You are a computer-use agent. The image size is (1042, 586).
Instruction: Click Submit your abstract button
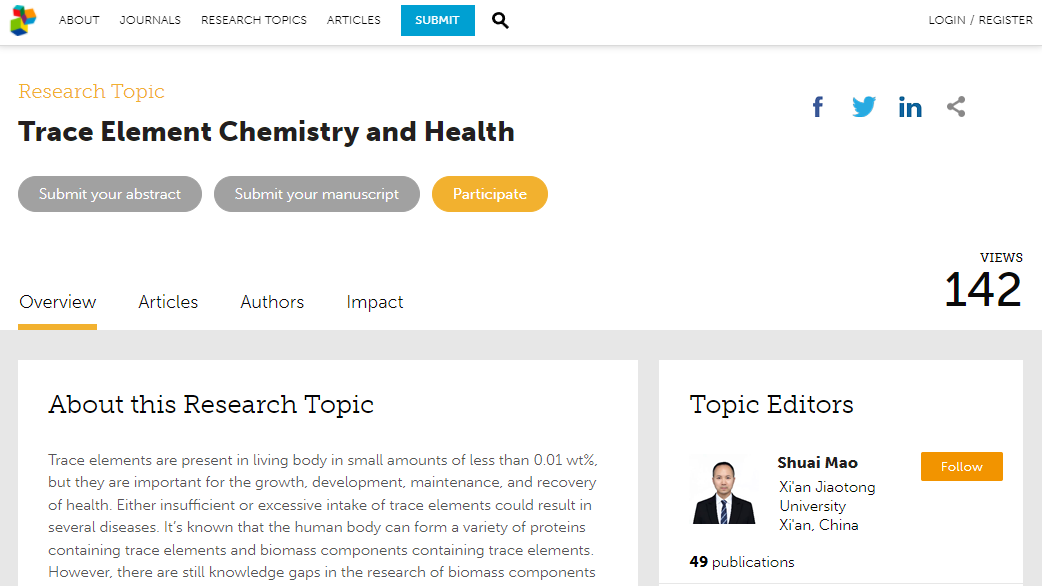110,194
